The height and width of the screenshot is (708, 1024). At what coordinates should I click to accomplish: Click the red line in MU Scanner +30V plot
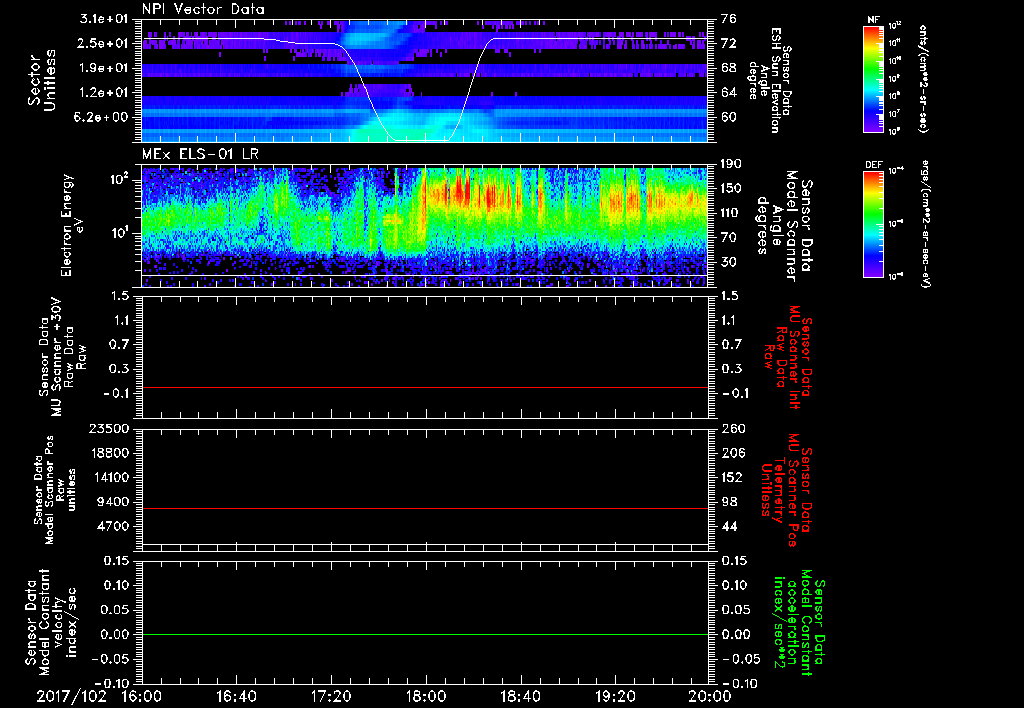coord(425,388)
